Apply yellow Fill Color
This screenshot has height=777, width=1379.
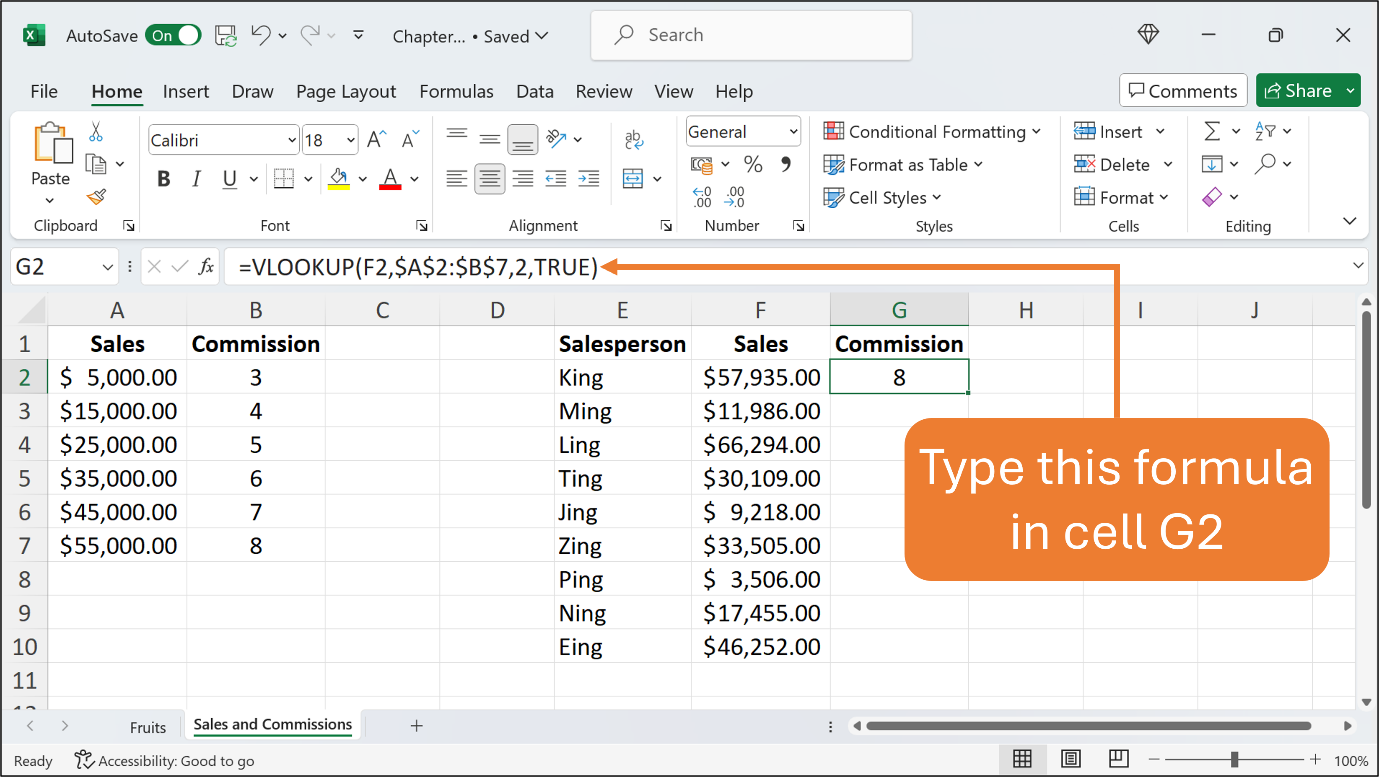[338, 179]
